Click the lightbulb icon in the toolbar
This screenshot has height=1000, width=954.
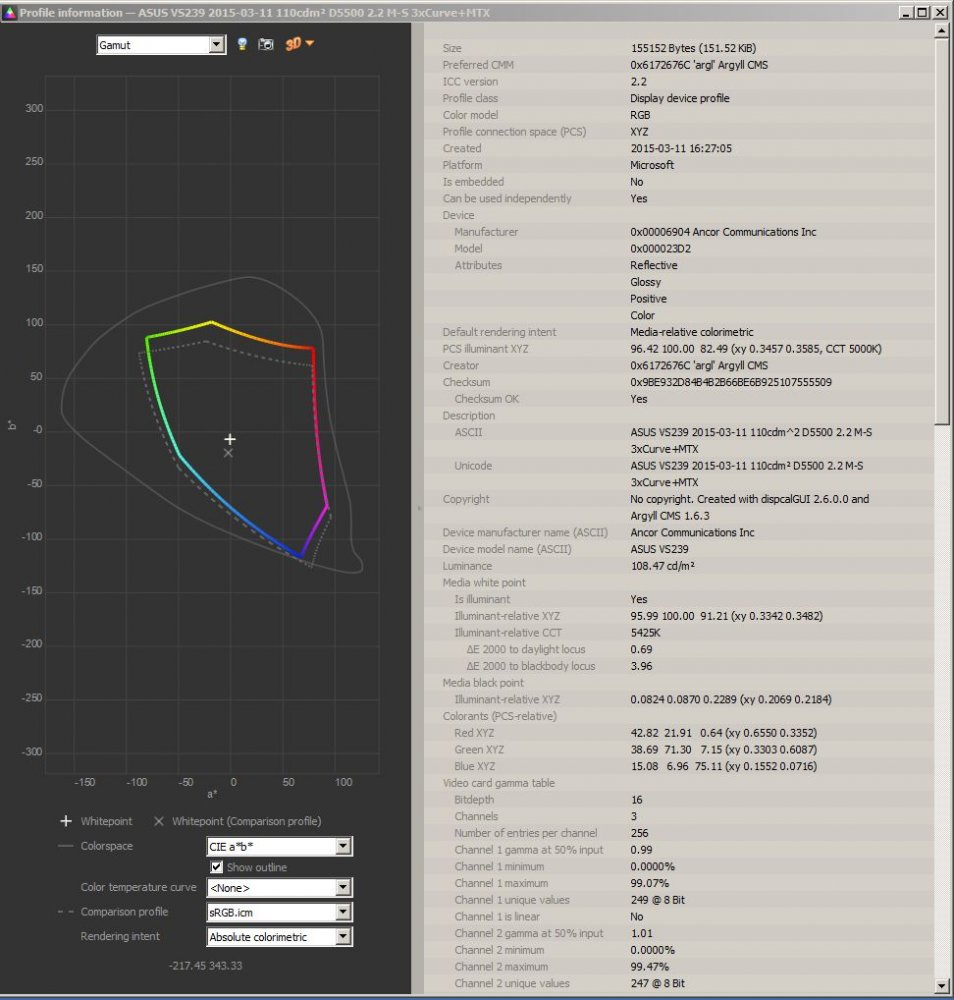242,45
